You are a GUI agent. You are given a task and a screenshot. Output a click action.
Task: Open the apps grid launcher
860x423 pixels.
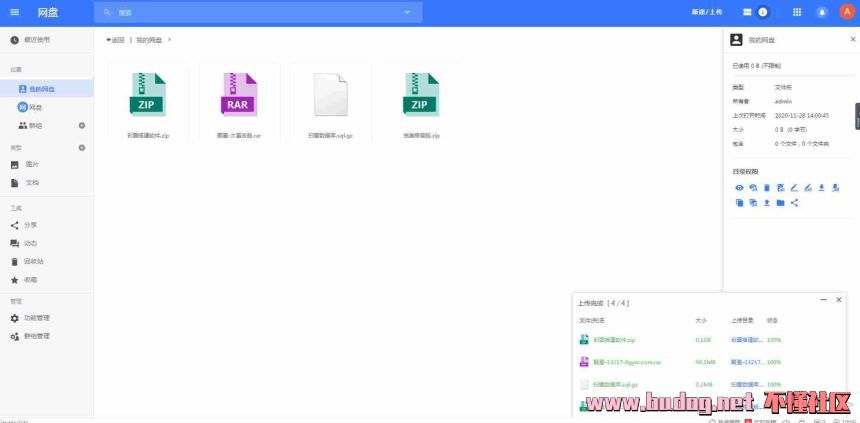797,12
